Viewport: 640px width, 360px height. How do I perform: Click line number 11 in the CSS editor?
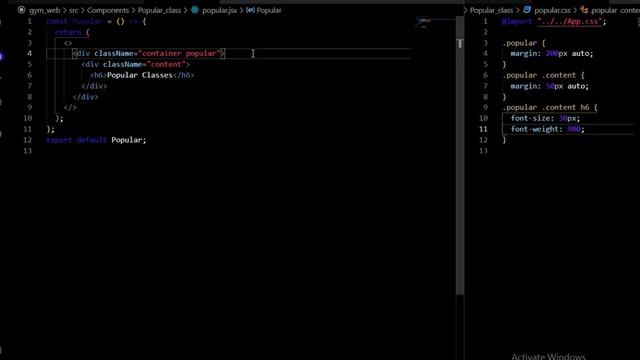pyautogui.click(x=483, y=129)
